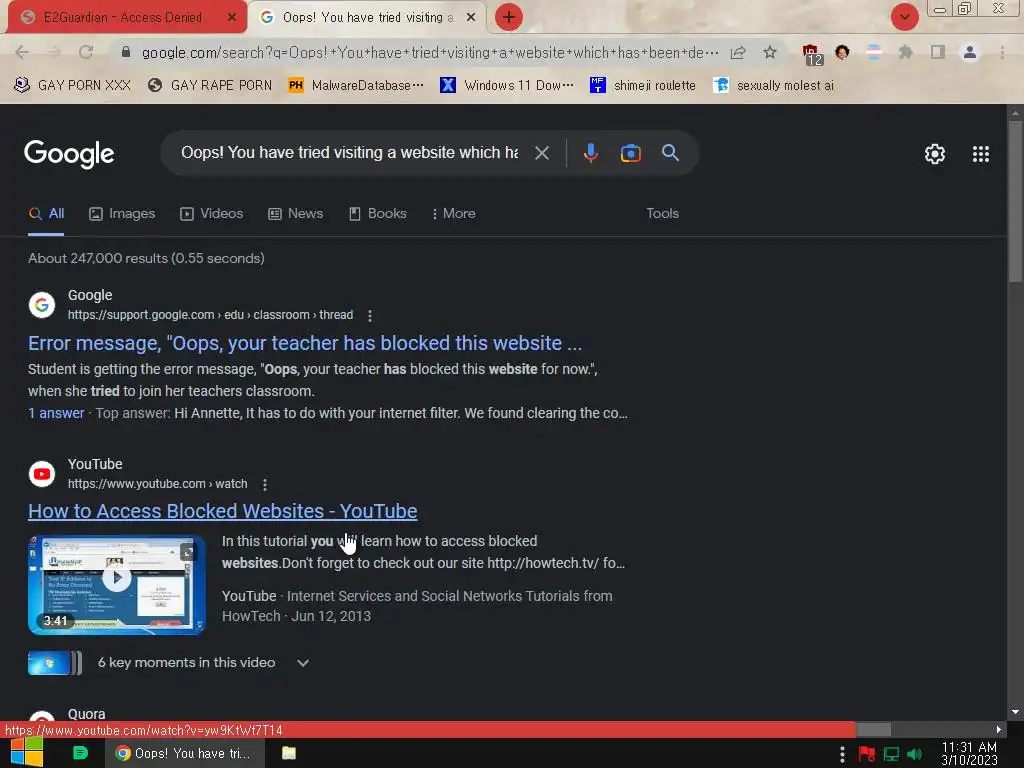Open more options for youtube.com result
The width and height of the screenshot is (1024, 768).
point(264,485)
